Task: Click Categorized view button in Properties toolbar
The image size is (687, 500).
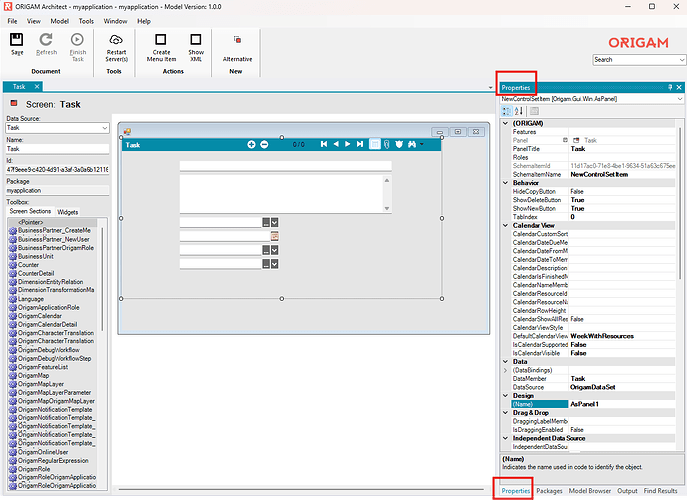Action: (x=506, y=111)
